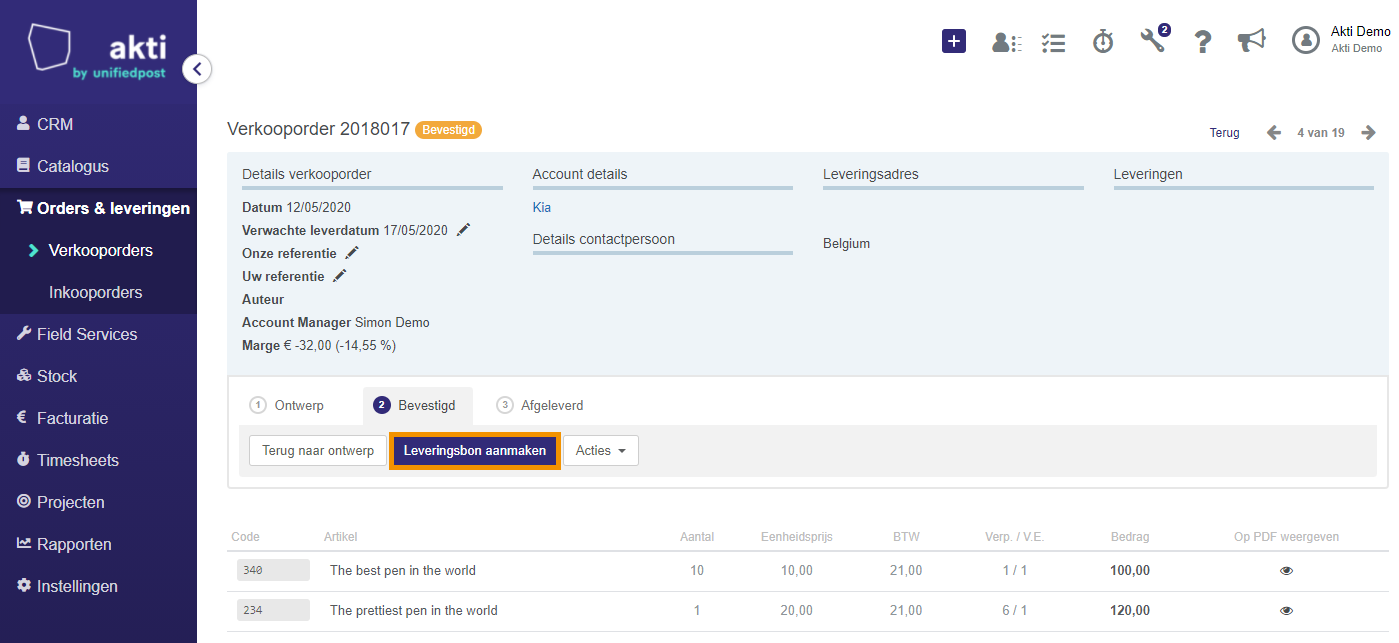This screenshot has height=643, width=1399.
Task: Select Inkooporders submenu item
Action: [x=98, y=292]
